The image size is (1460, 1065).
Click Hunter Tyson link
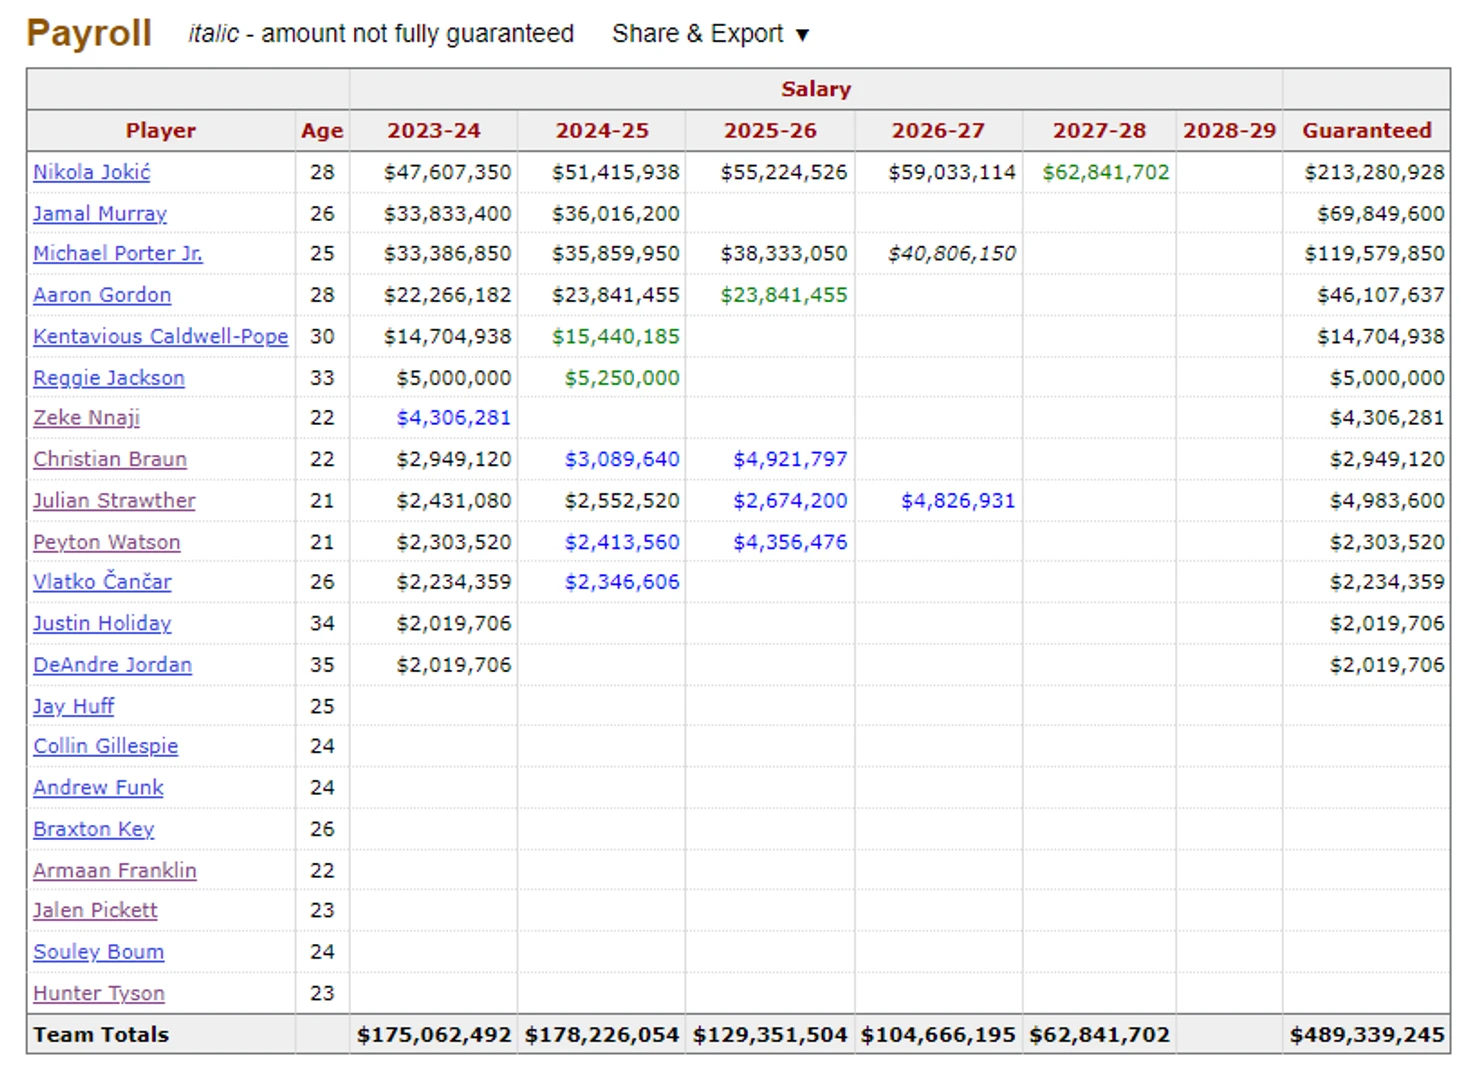[x=99, y=994]
